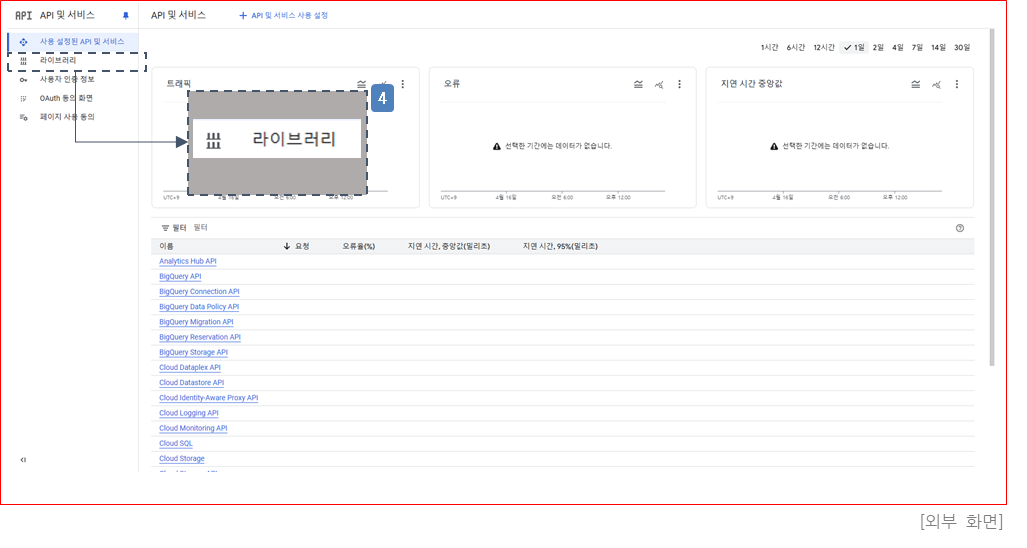Open 라이브러리 in the sidebar
This screenshot has height=548, width=1027.
click(58, 60)
